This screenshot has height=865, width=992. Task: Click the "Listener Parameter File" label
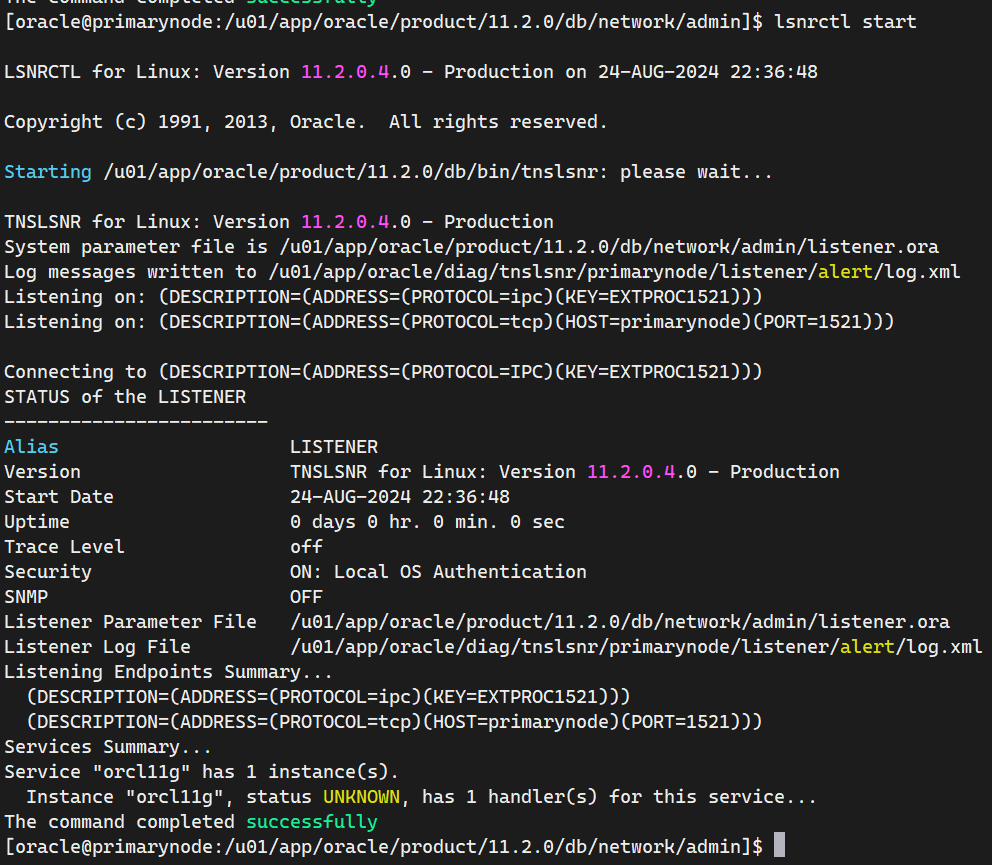[130, 621]
